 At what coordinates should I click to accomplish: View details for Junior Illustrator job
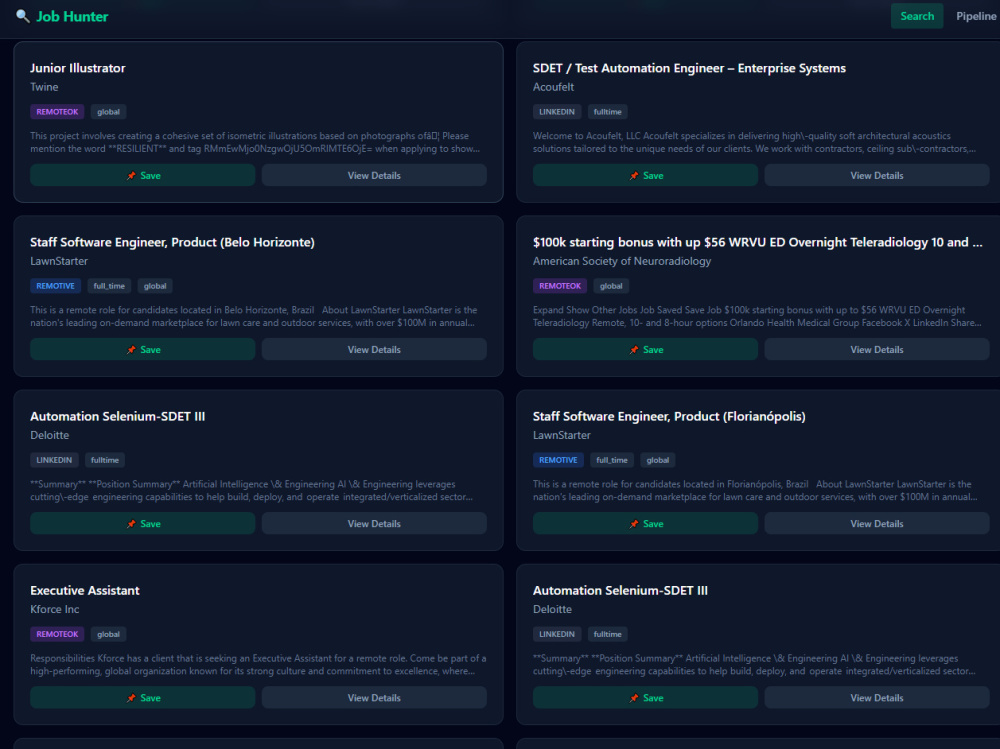(x=374, y=175)
